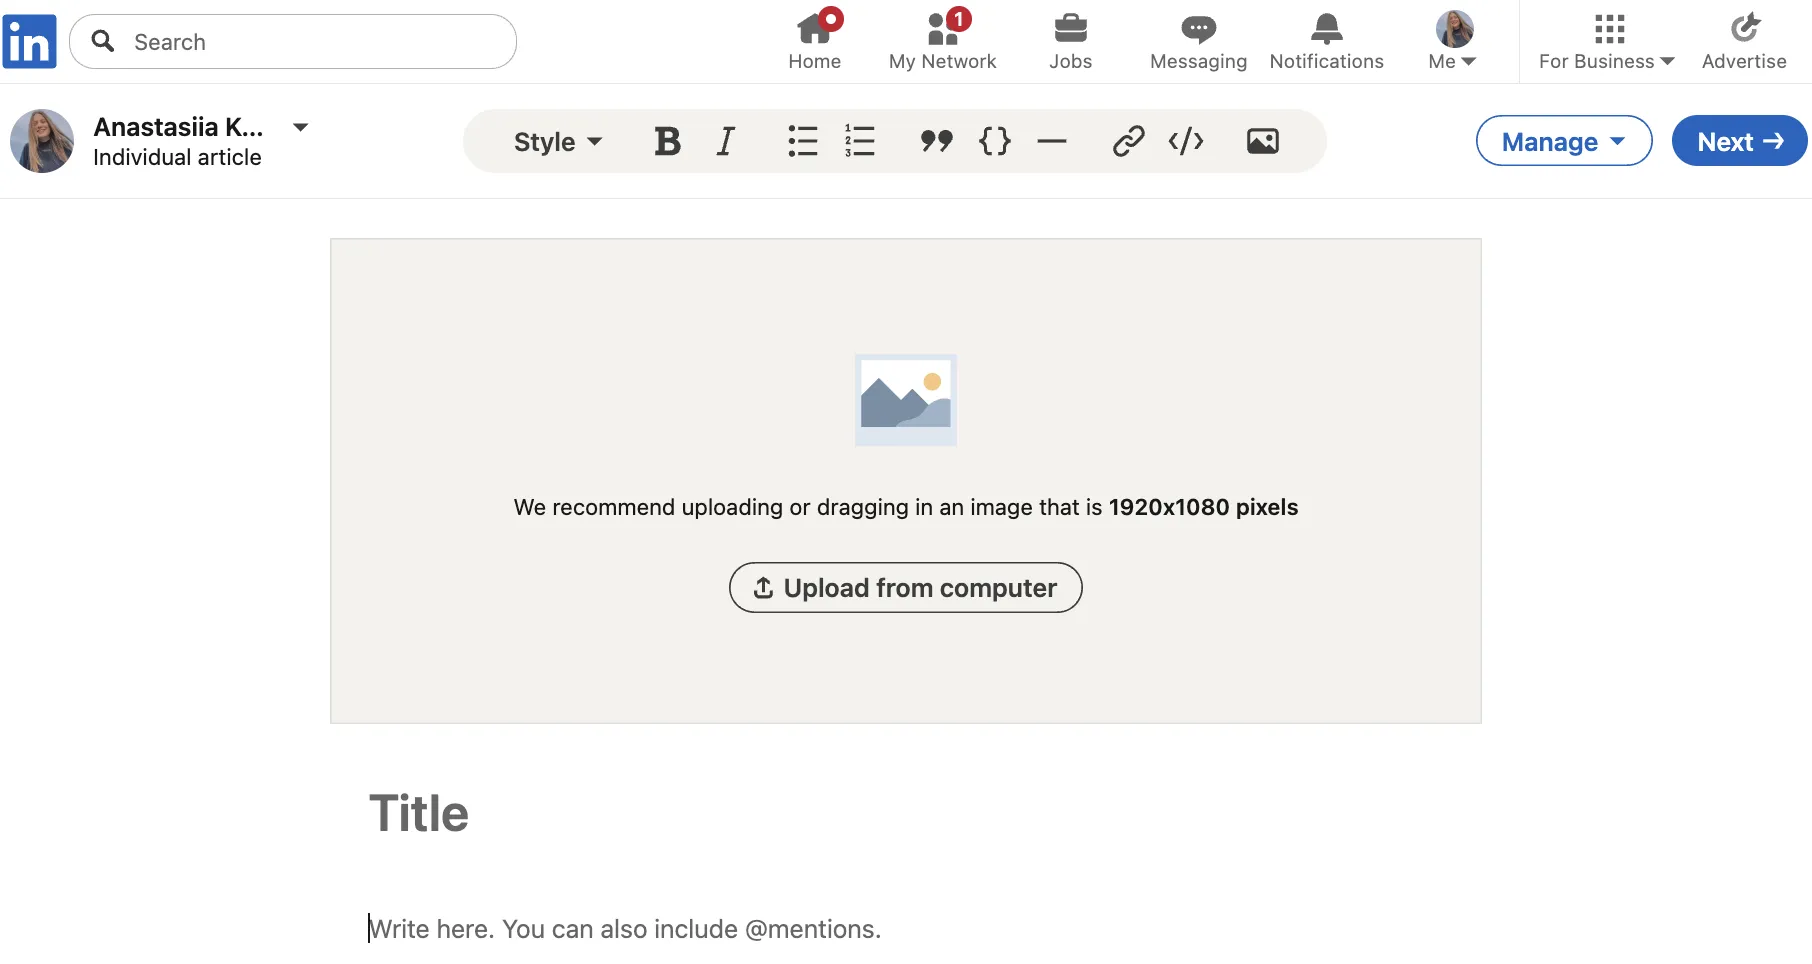
Task: Insert an embed snippet
Action: pyautogui.click(x=1185, y=141)
